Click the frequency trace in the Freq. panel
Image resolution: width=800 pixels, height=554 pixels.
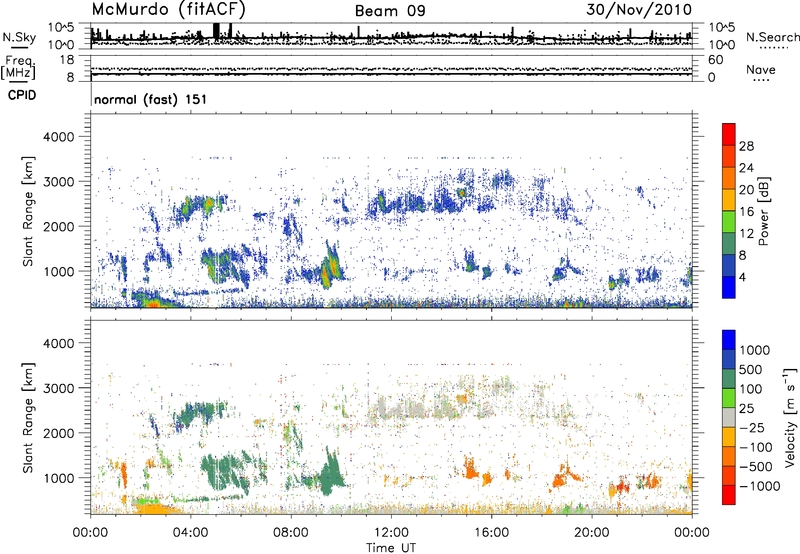click(x=391, y=74)
